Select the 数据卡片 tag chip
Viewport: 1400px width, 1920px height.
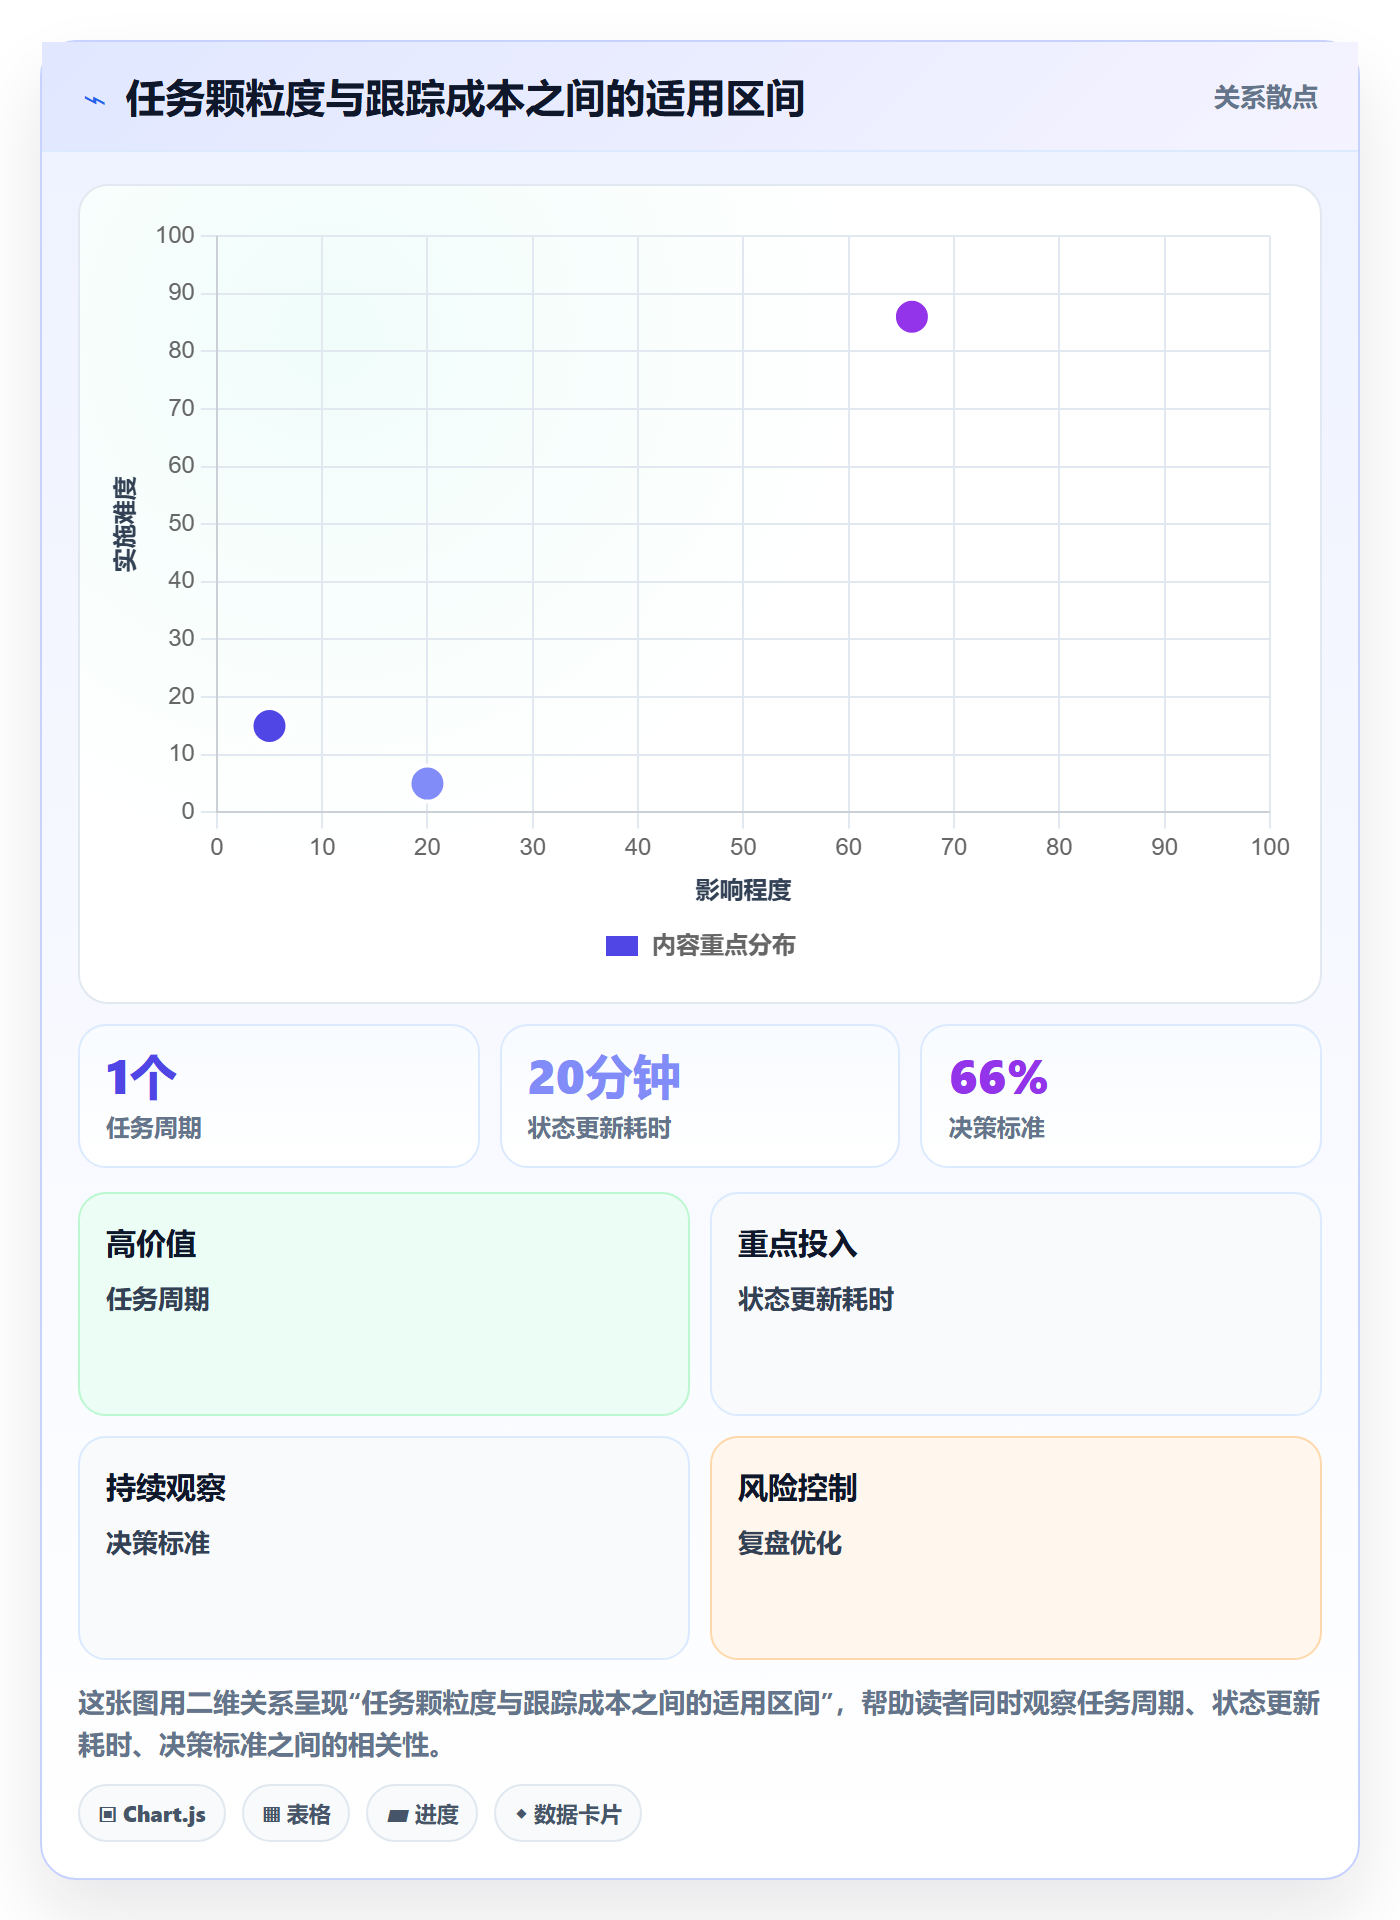click(x=568, y=1814)
